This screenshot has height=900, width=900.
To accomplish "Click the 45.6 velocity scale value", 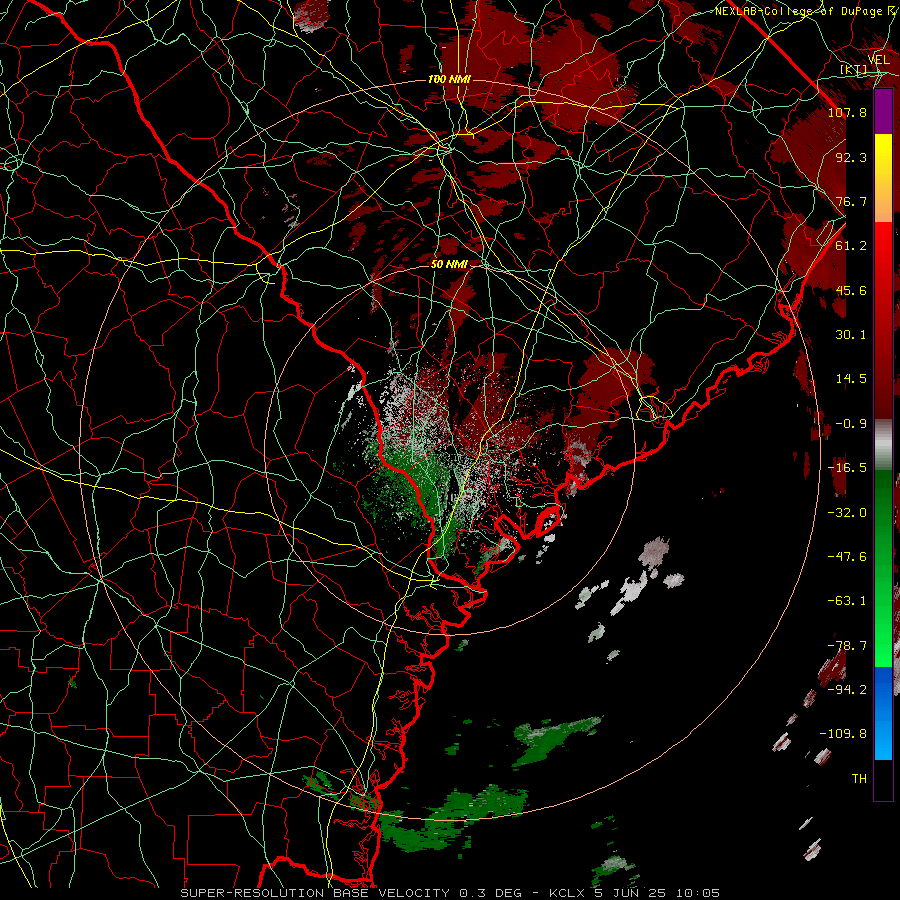I will (851, 290).
